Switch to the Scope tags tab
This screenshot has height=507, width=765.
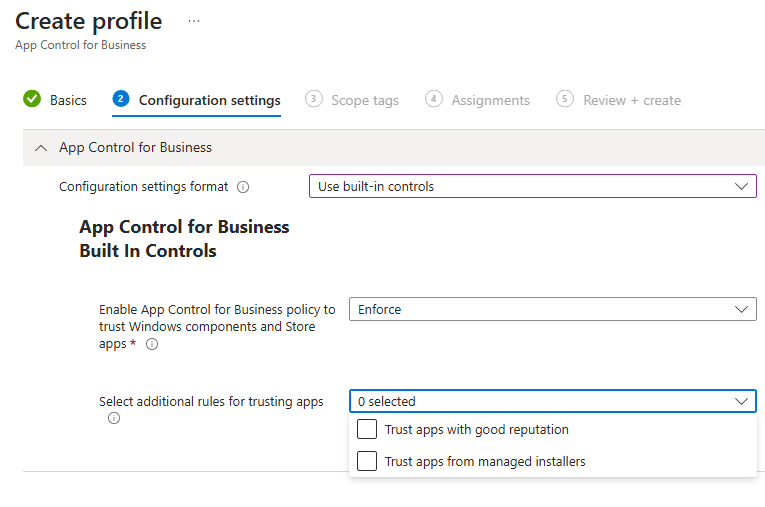(364, 100)
